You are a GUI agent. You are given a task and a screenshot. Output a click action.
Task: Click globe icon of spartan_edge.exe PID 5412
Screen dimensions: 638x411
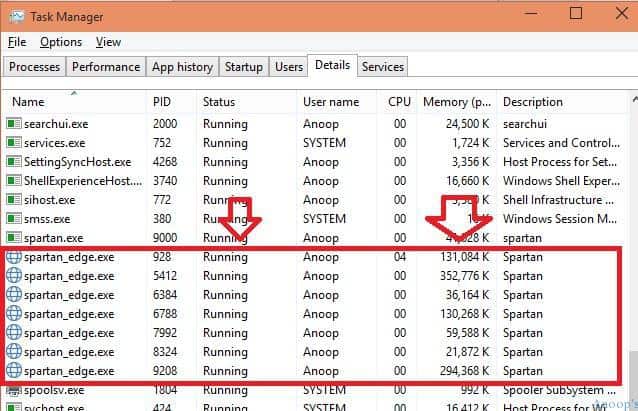coord(14,275)
